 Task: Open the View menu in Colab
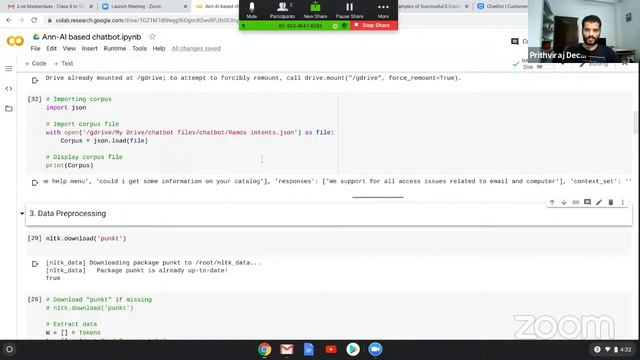69,48
